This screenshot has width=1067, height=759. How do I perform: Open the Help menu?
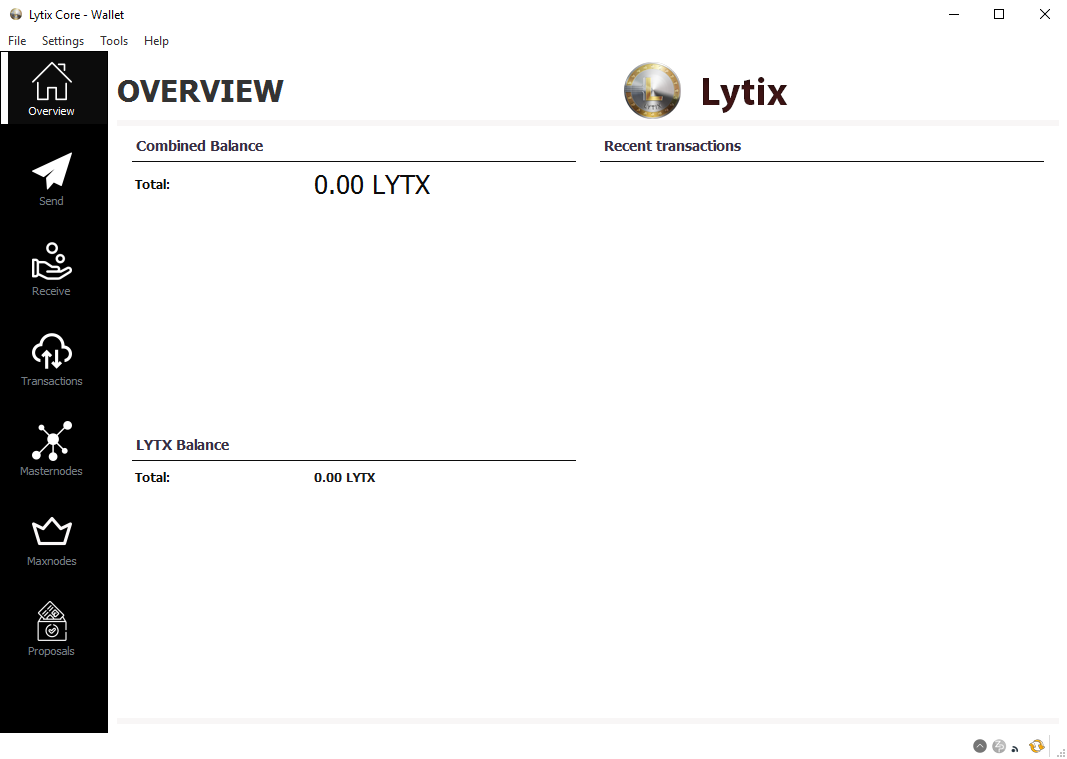click(156, 41)
